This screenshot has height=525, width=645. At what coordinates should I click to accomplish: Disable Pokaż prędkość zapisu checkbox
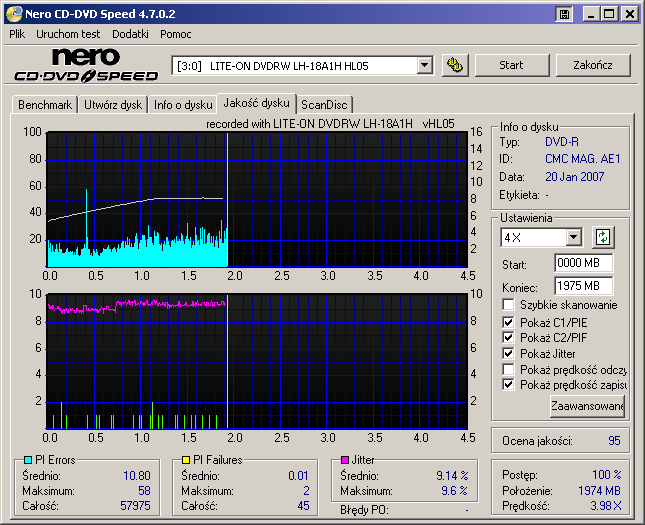point(508,385)
